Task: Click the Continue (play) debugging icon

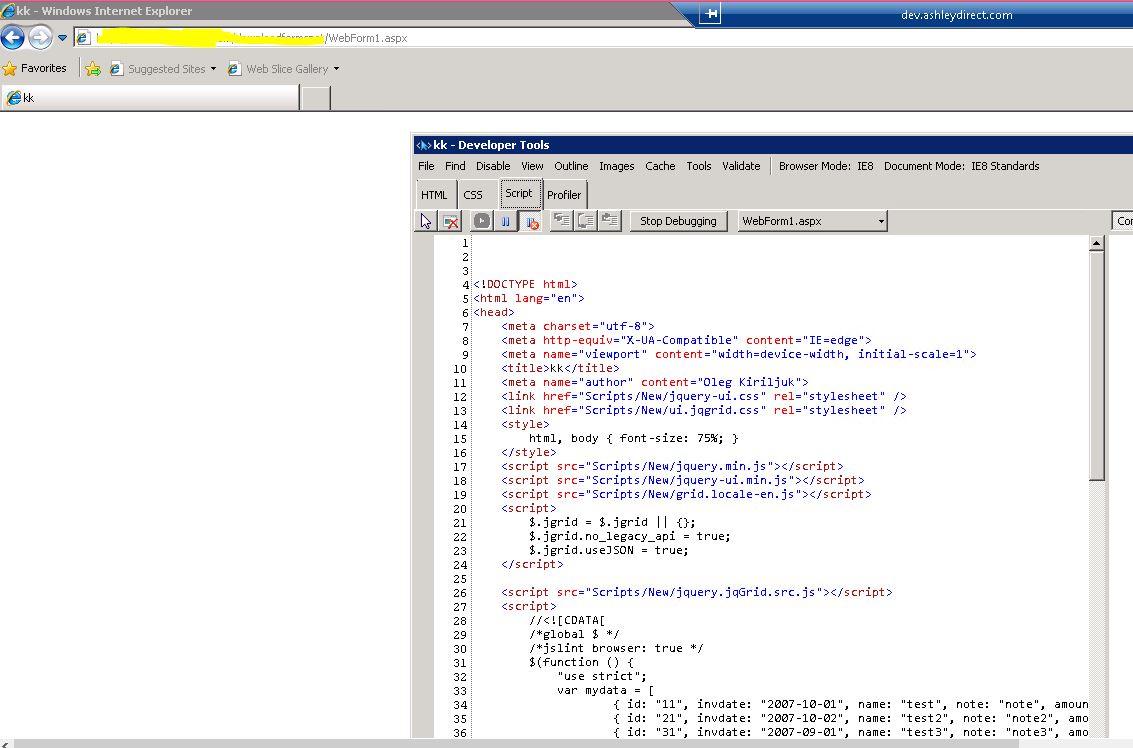Action: (481, 221)
